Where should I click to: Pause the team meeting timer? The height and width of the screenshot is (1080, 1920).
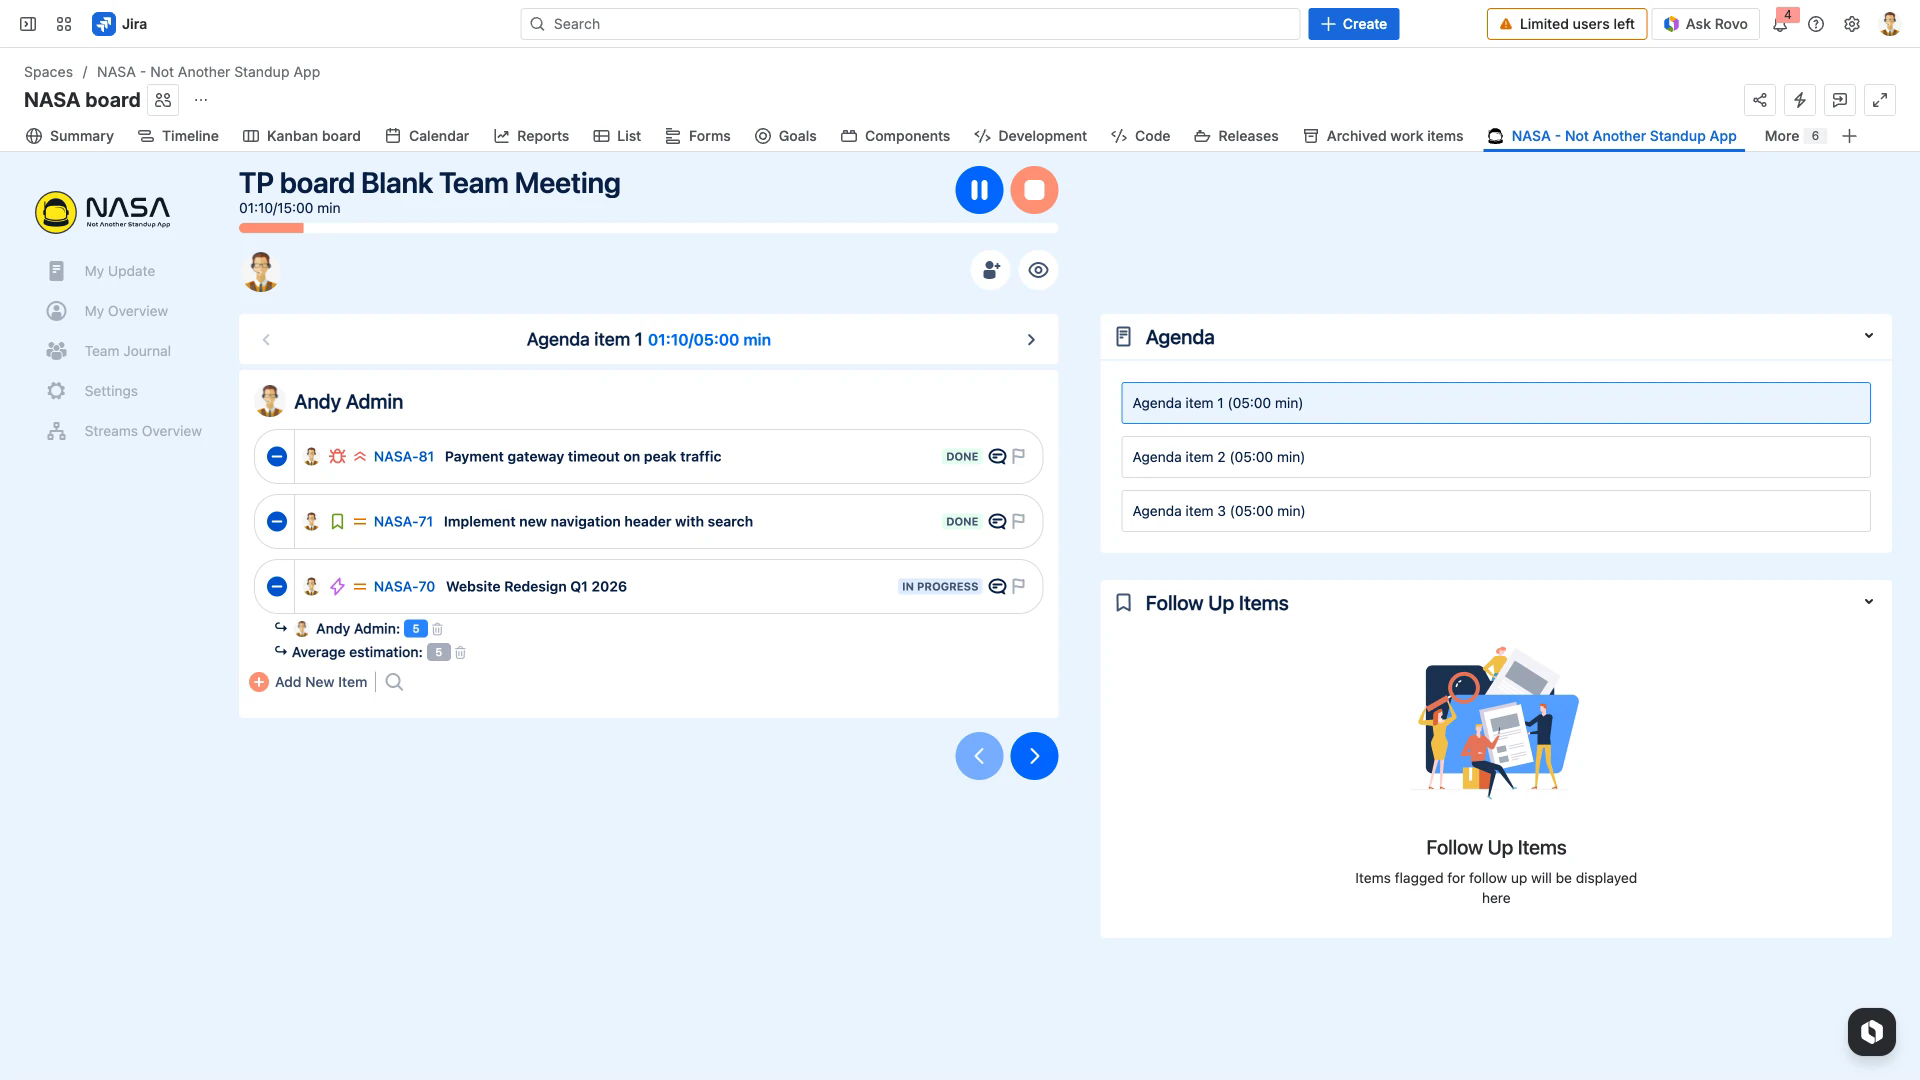click(x=979, y=190)
